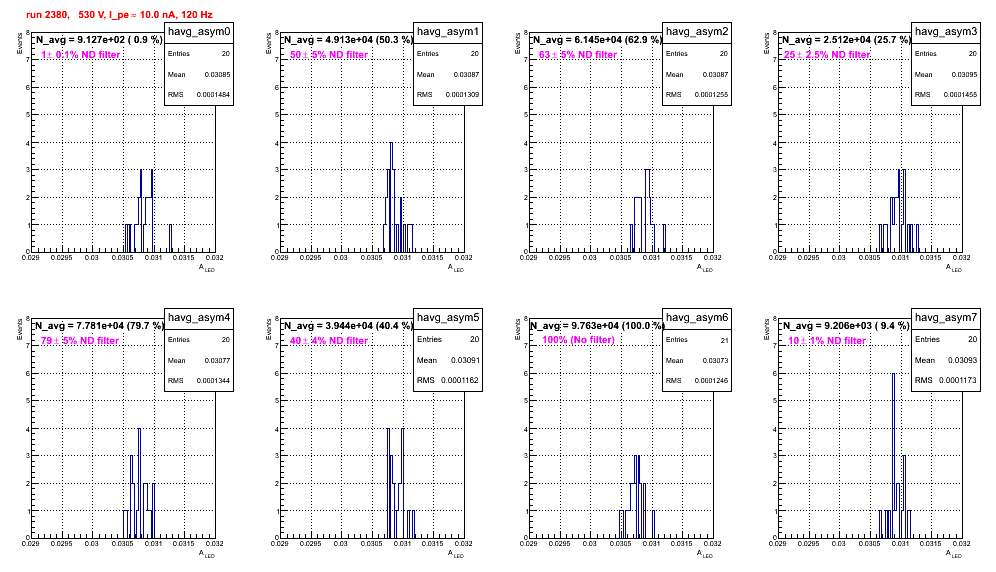Click RMS 0.0001246 in havg_asym6 stats

[x=697, y=381]
